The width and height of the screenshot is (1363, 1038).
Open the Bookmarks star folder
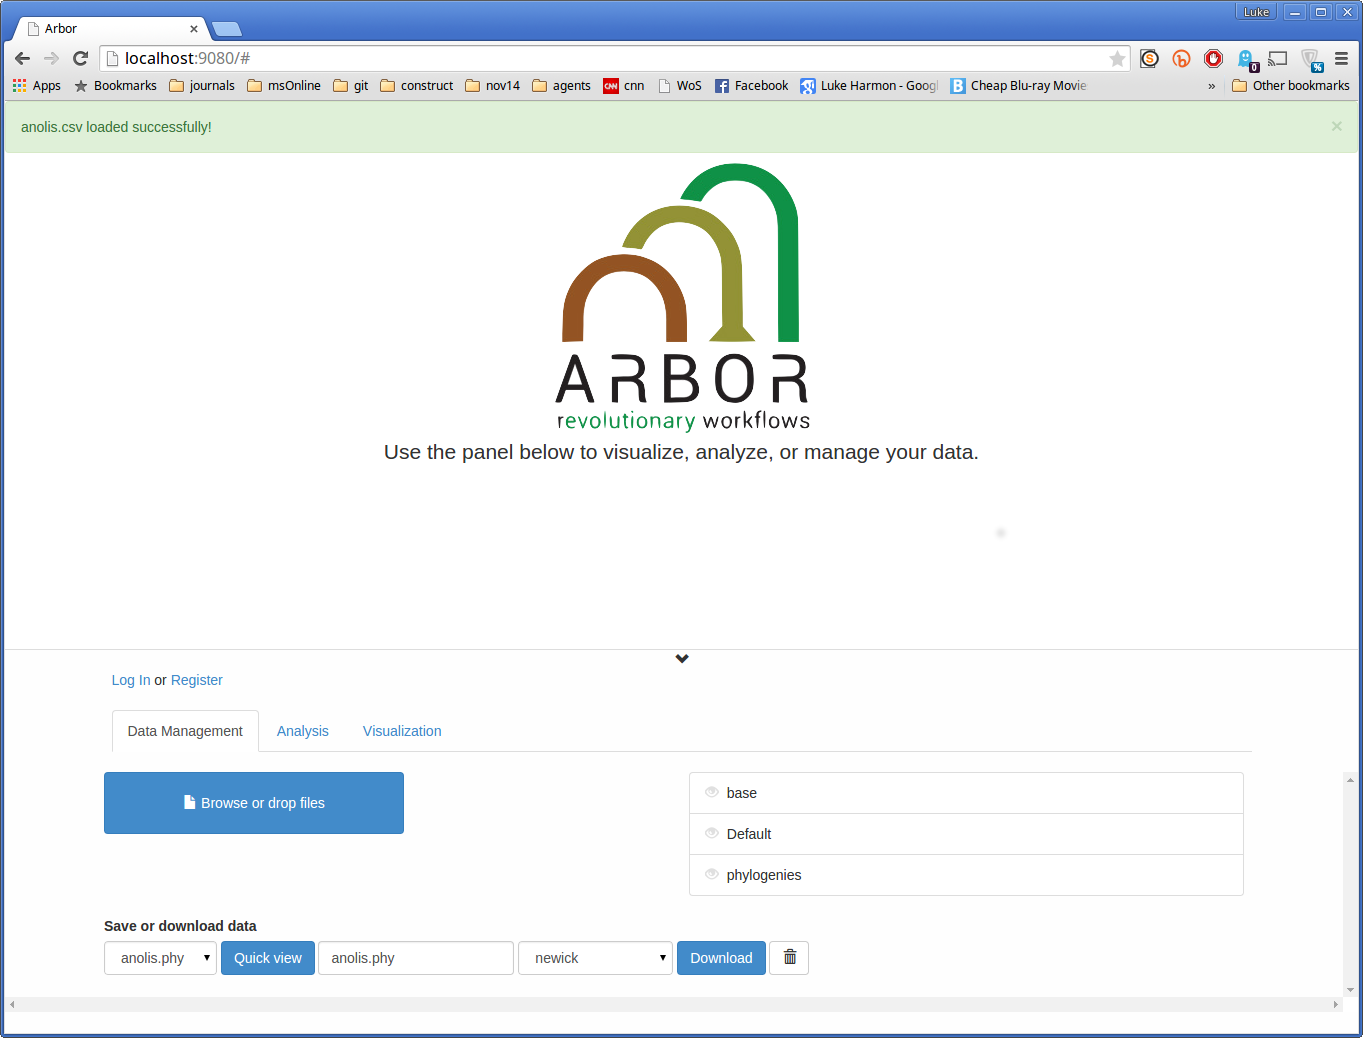pos(115,86)
